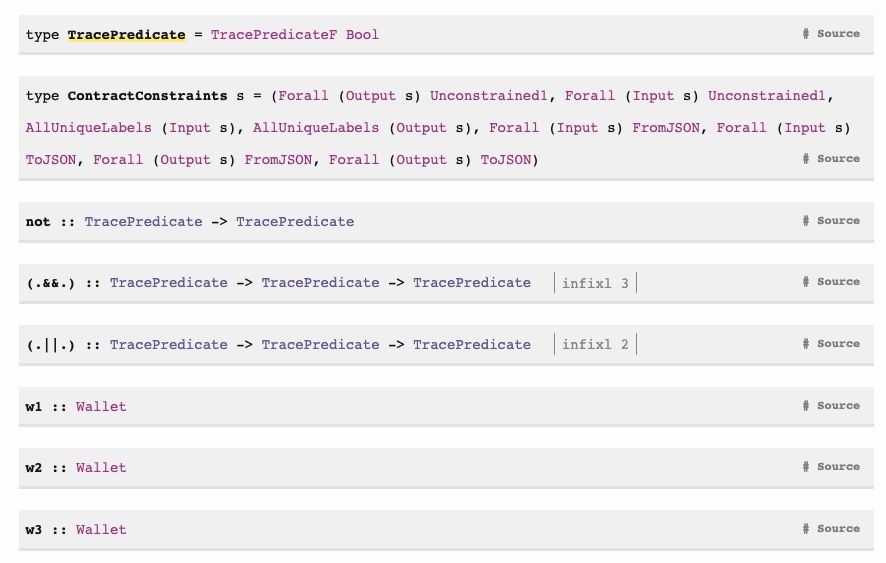Viewport: 886px width, 563px height.
Task: Click the AllUniqueLabels link before (Input s)
Action: coord(88,128)
